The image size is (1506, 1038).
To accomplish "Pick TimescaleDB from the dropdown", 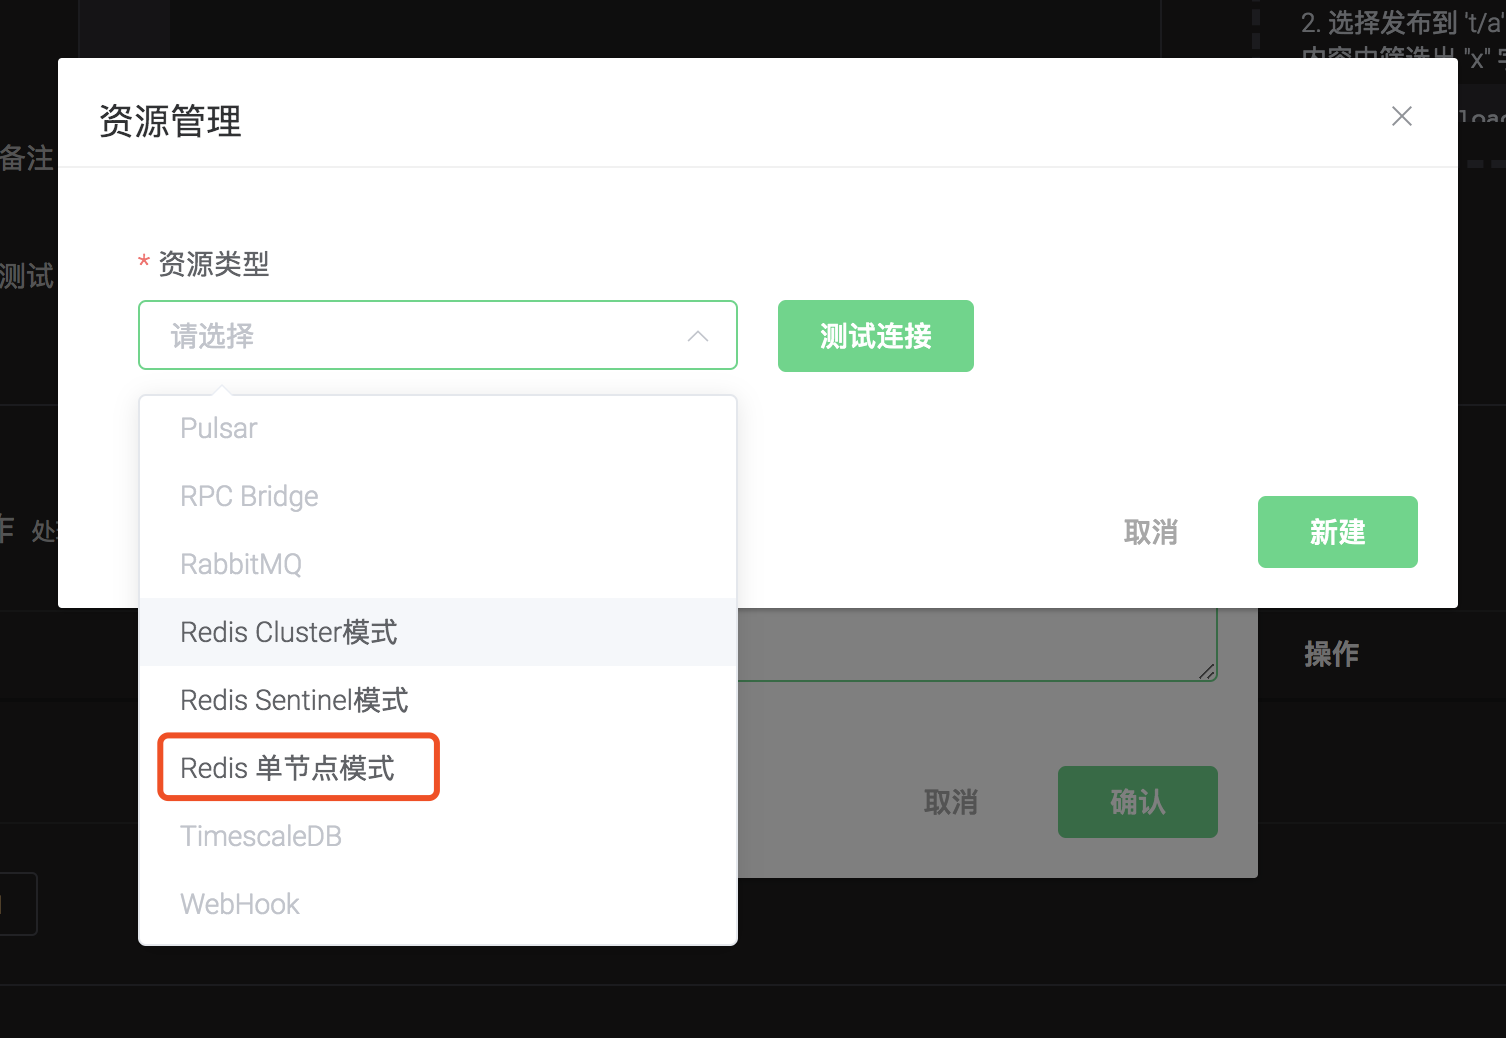I will coord(261,836).
